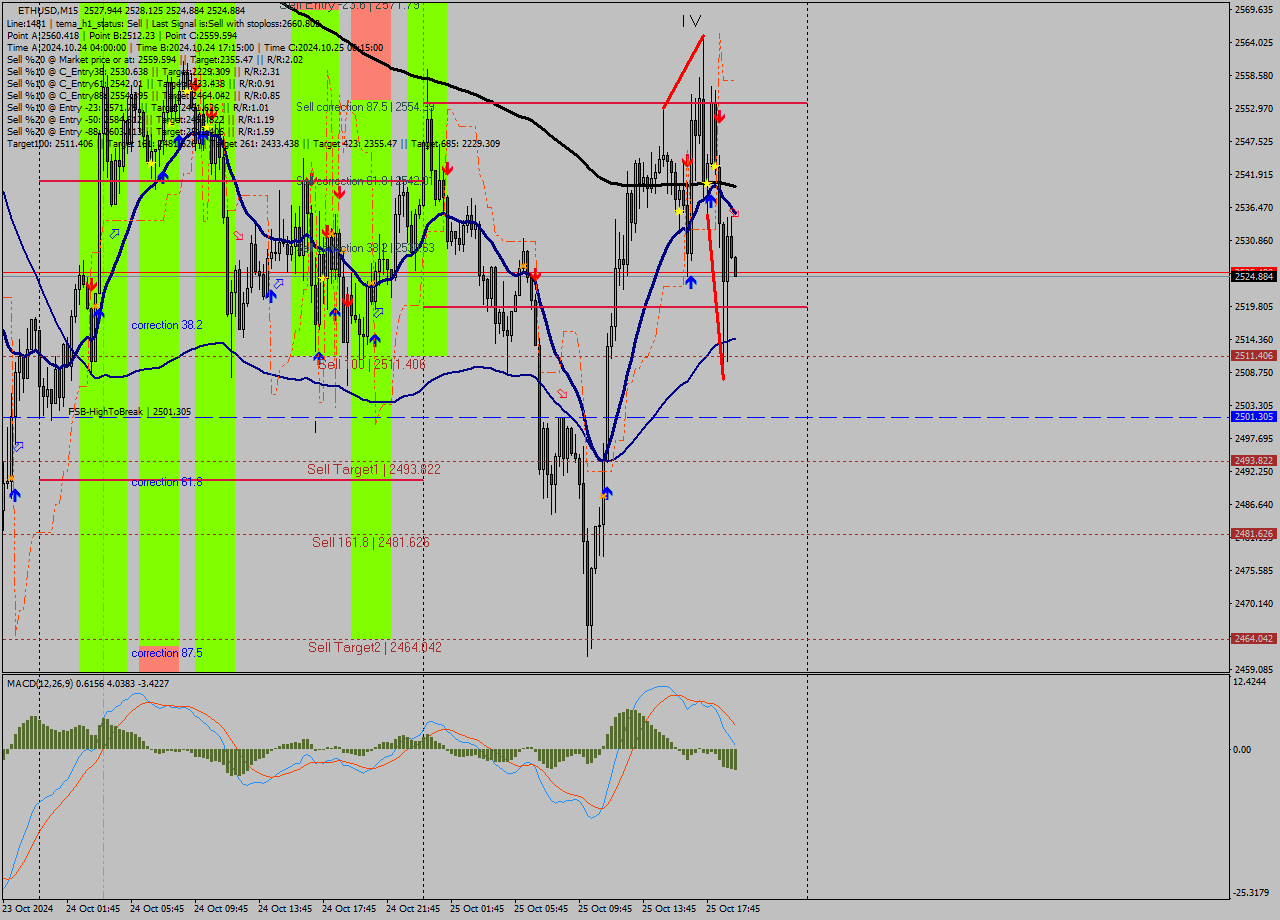Click the 25 Oct 17:45 time label

[x=733, y=909]
